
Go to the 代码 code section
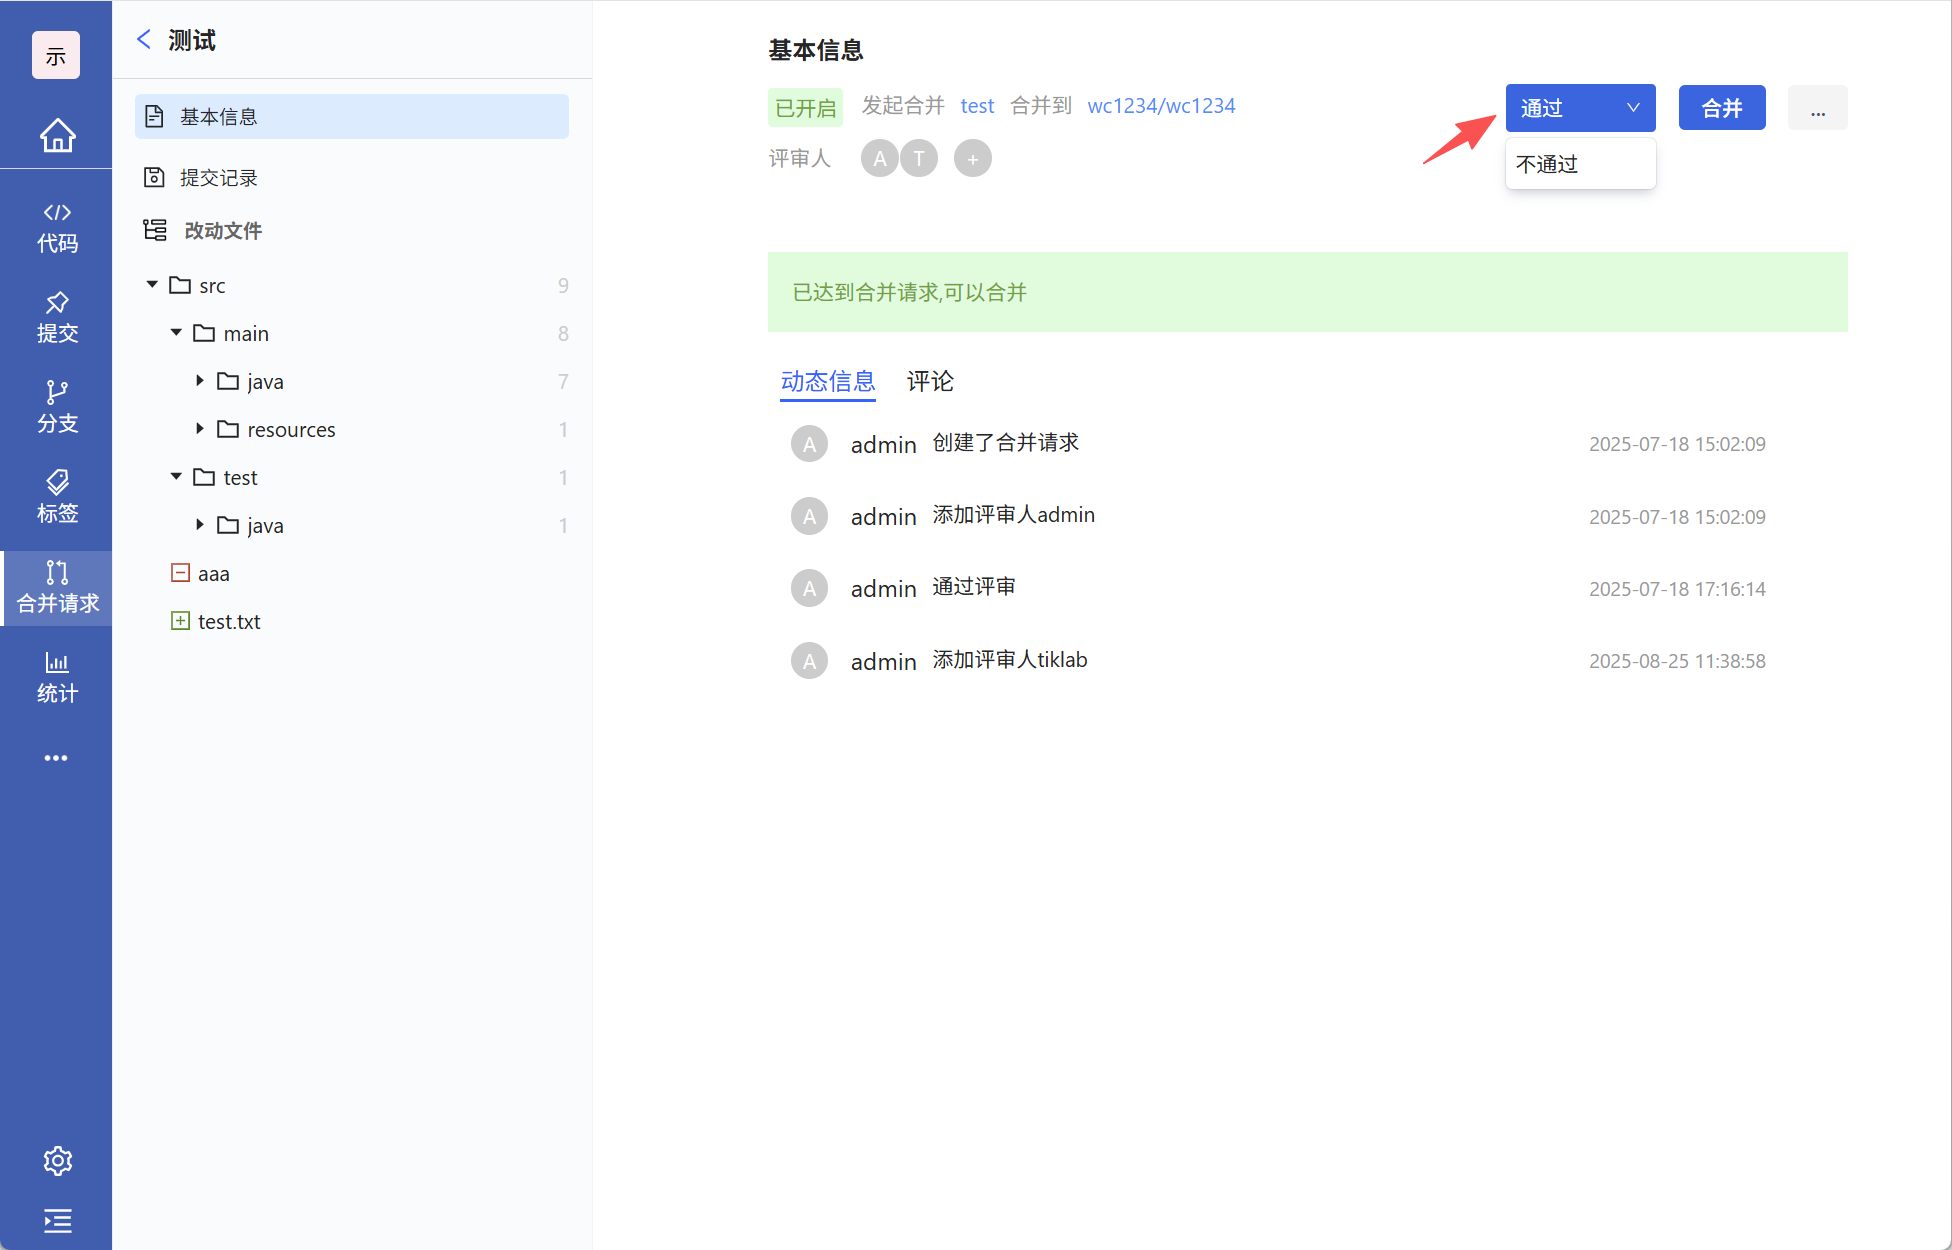(57, 228)
